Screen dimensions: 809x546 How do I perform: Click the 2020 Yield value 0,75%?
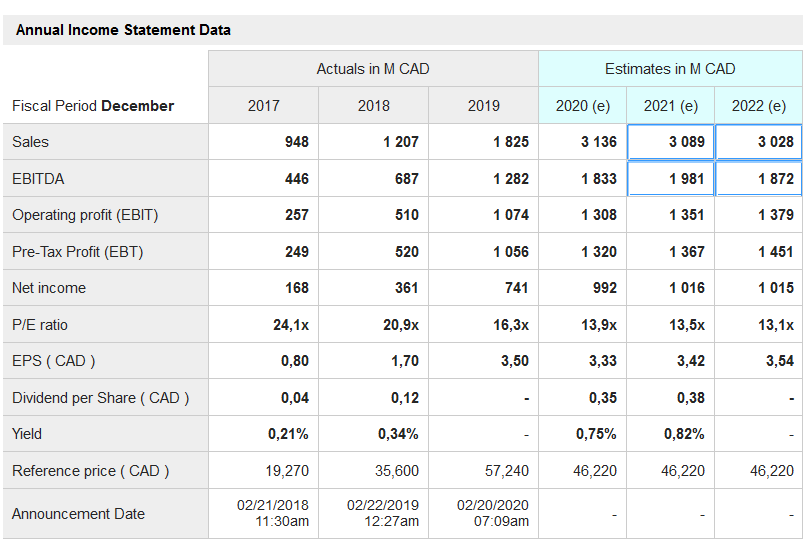click(596, 434)
